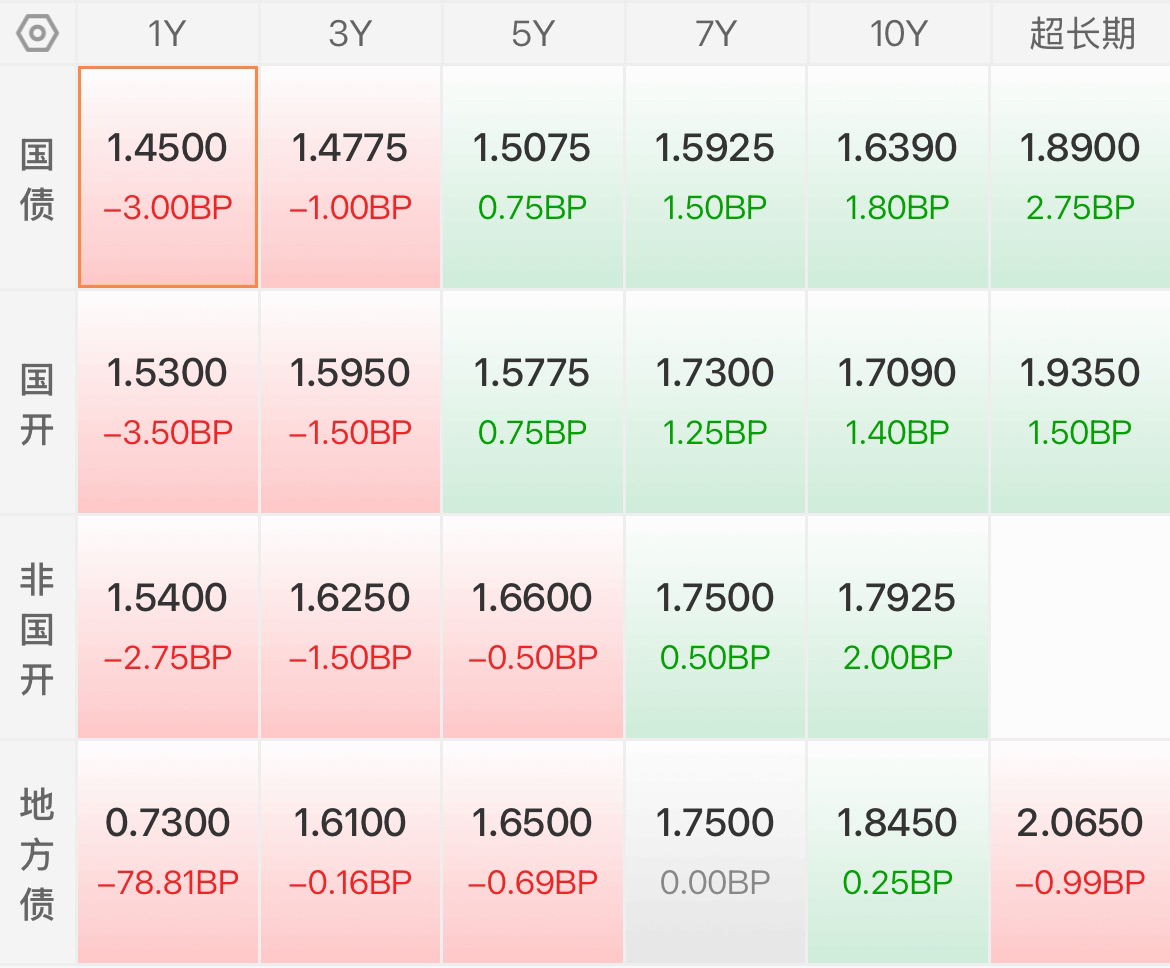Image resolution: width=1170 pixels, height=968 pixels.
Task: Select the 超长期 column header
Action: coord(1080,34)
